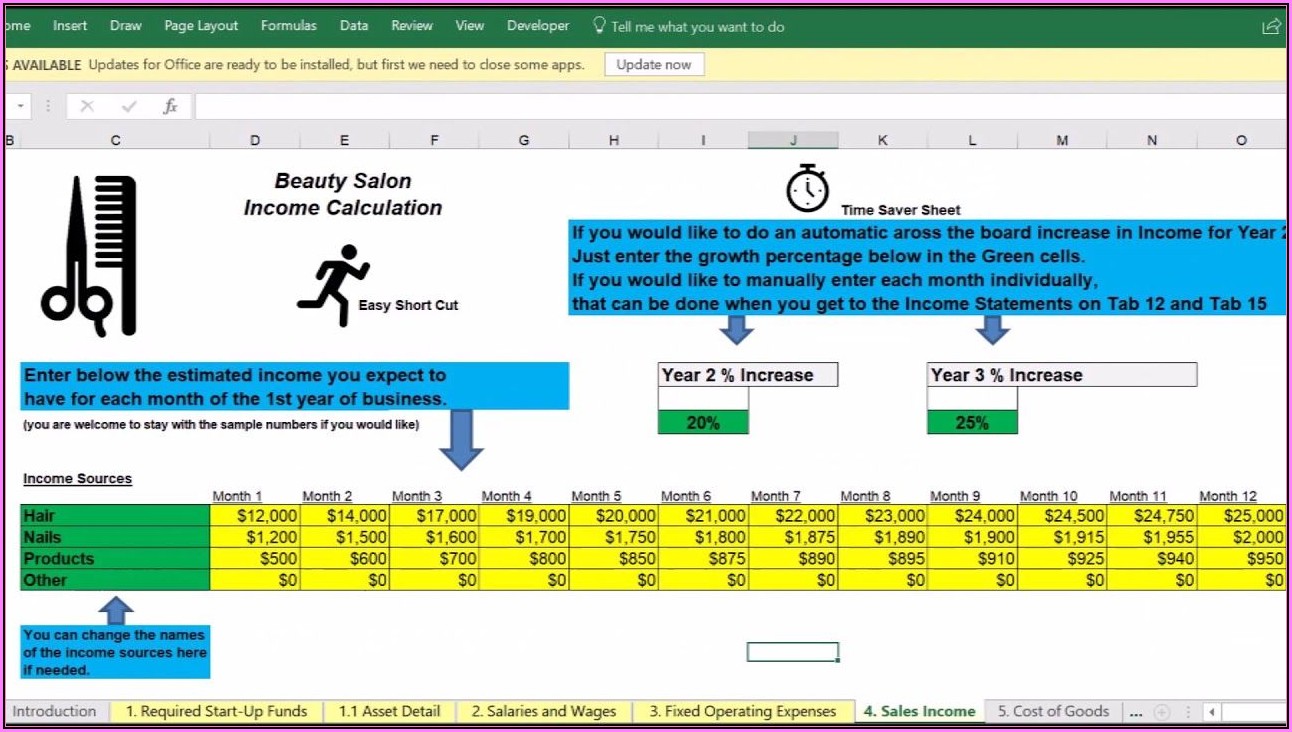1292x732 pixels.
Task: Select Other Month 3 value $0
Action: (x=434, y=580)
